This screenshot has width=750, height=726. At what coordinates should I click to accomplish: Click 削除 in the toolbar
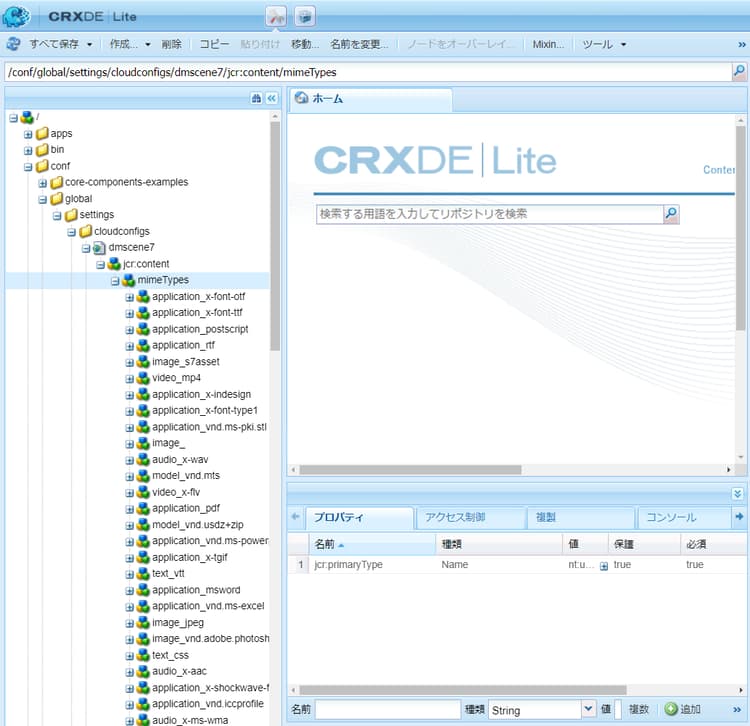pos(171,44)
